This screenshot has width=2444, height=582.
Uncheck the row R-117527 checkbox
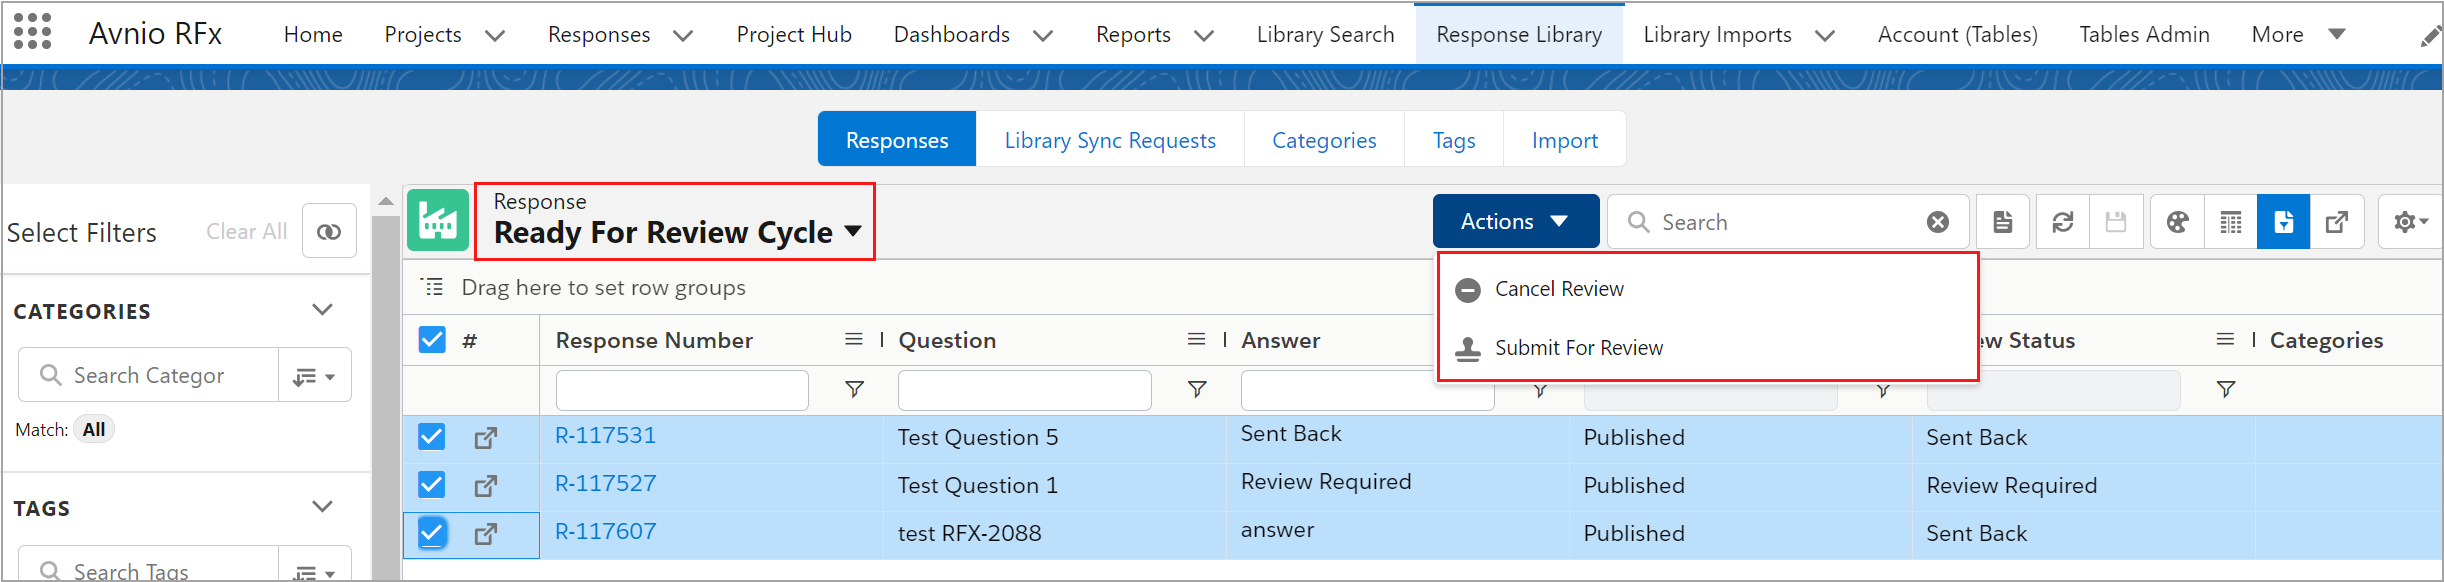432,485
